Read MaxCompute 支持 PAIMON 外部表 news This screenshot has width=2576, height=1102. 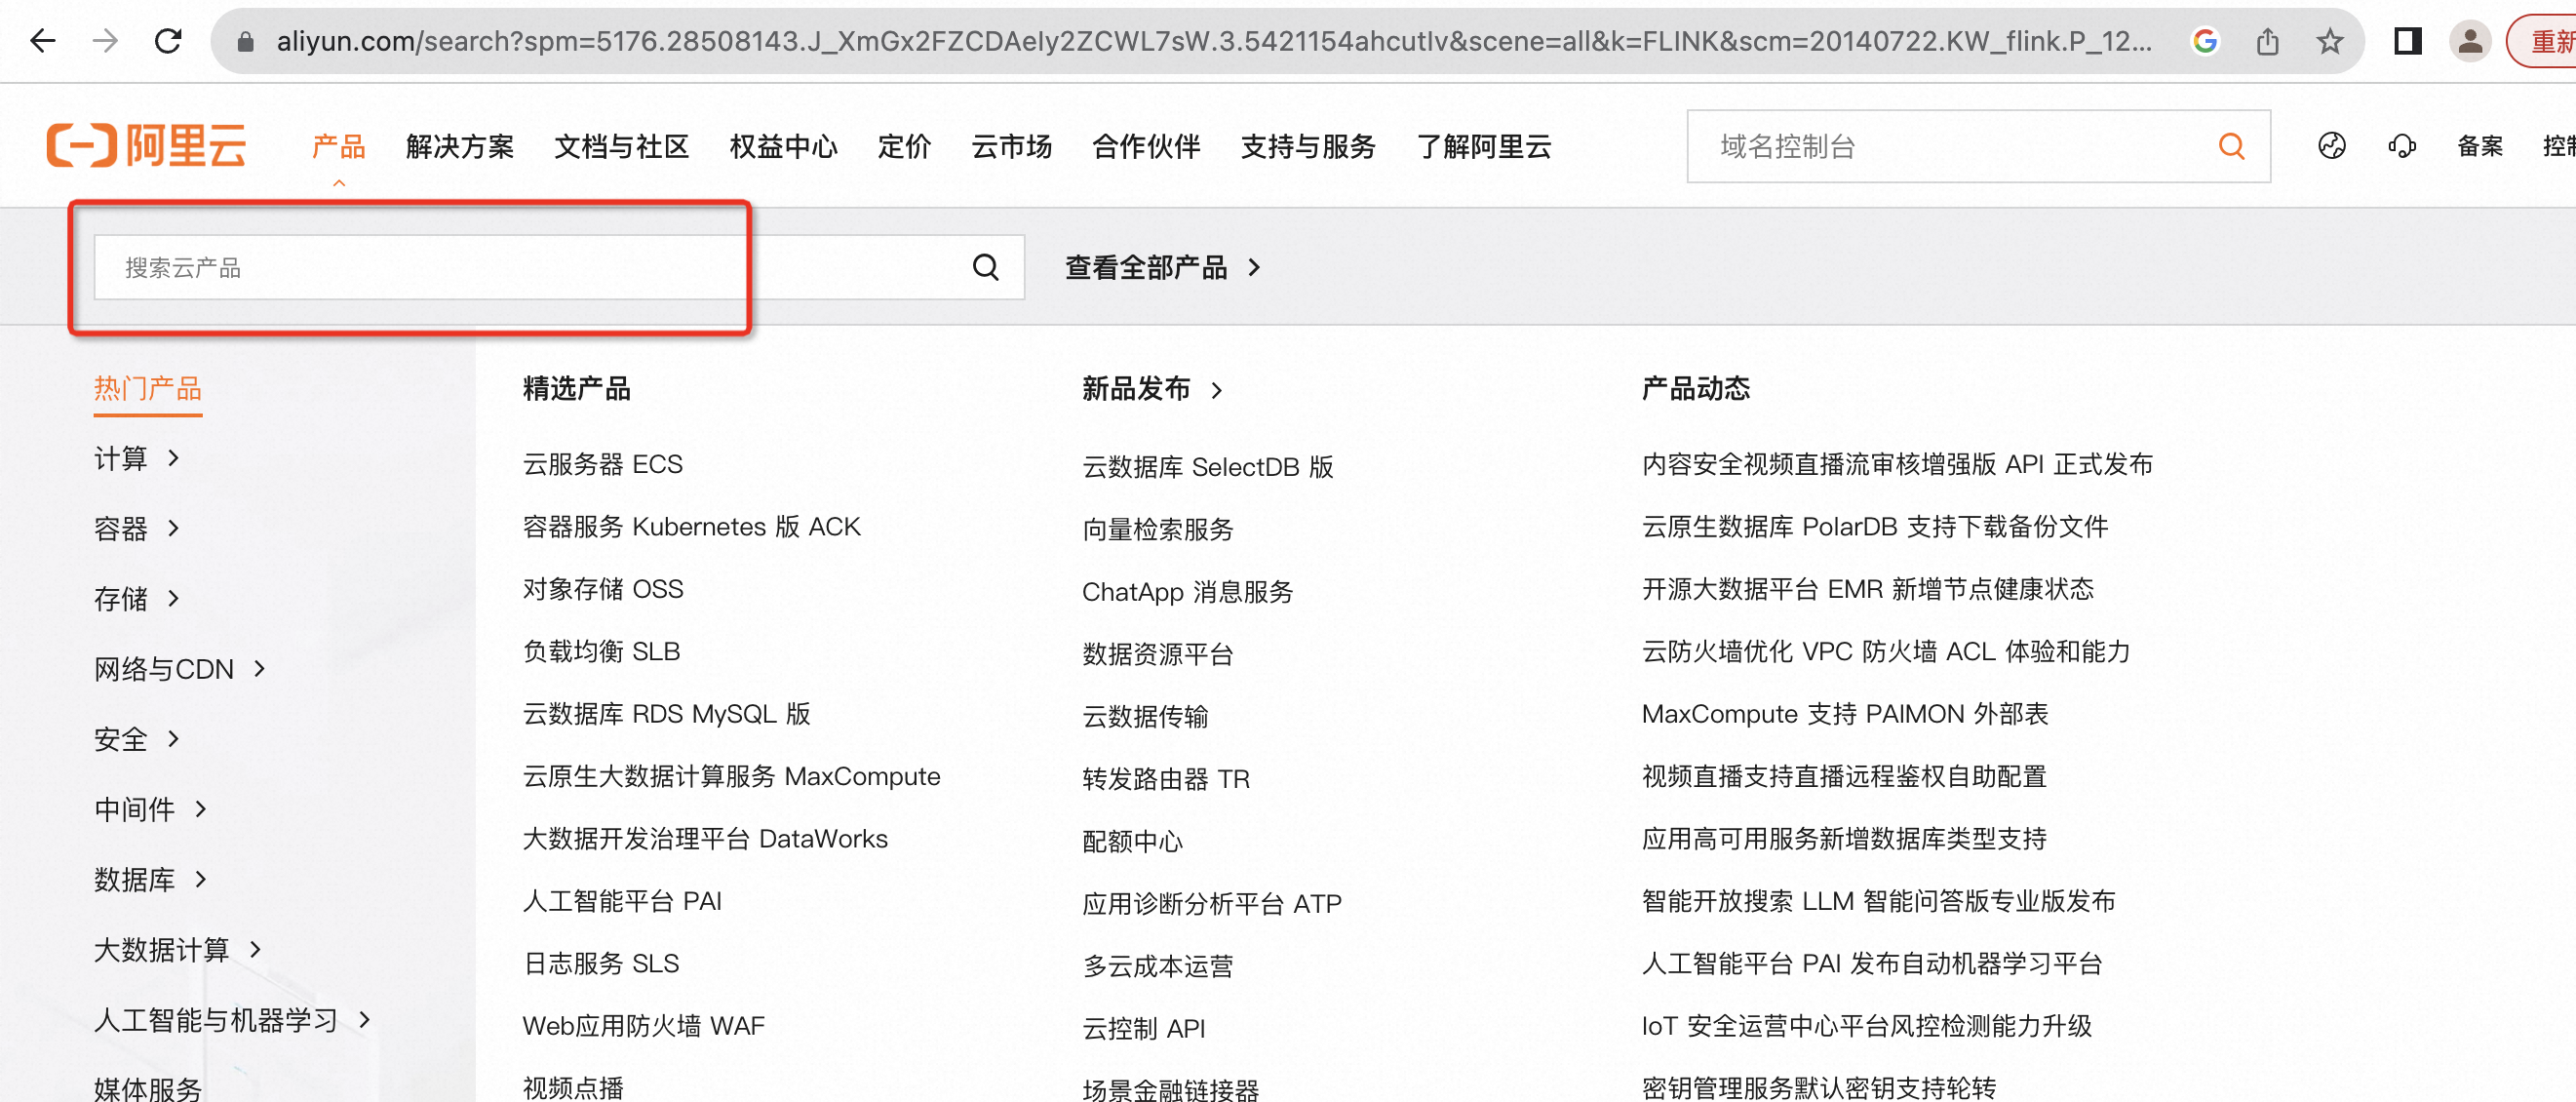[1845, 713]
